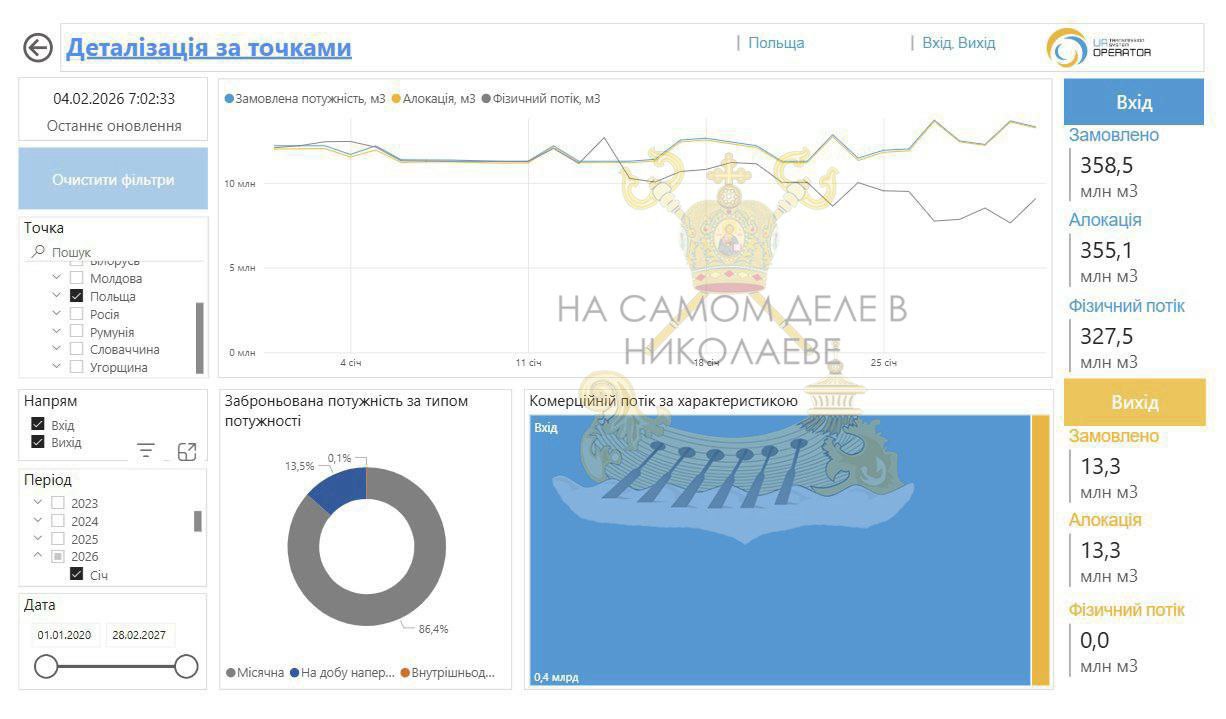The width and height of the screenshot is (1226, 719).
Task: Click the search magnifier icon in Точка
Action: [38, 252]
